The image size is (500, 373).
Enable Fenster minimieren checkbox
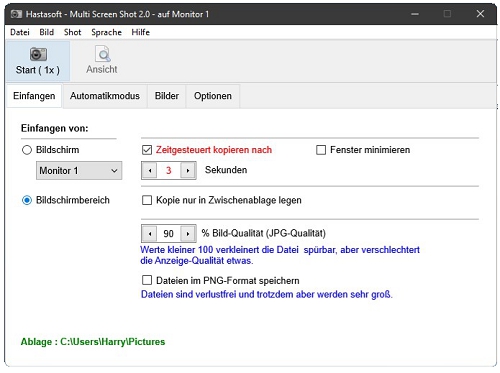tap(321, 150)
